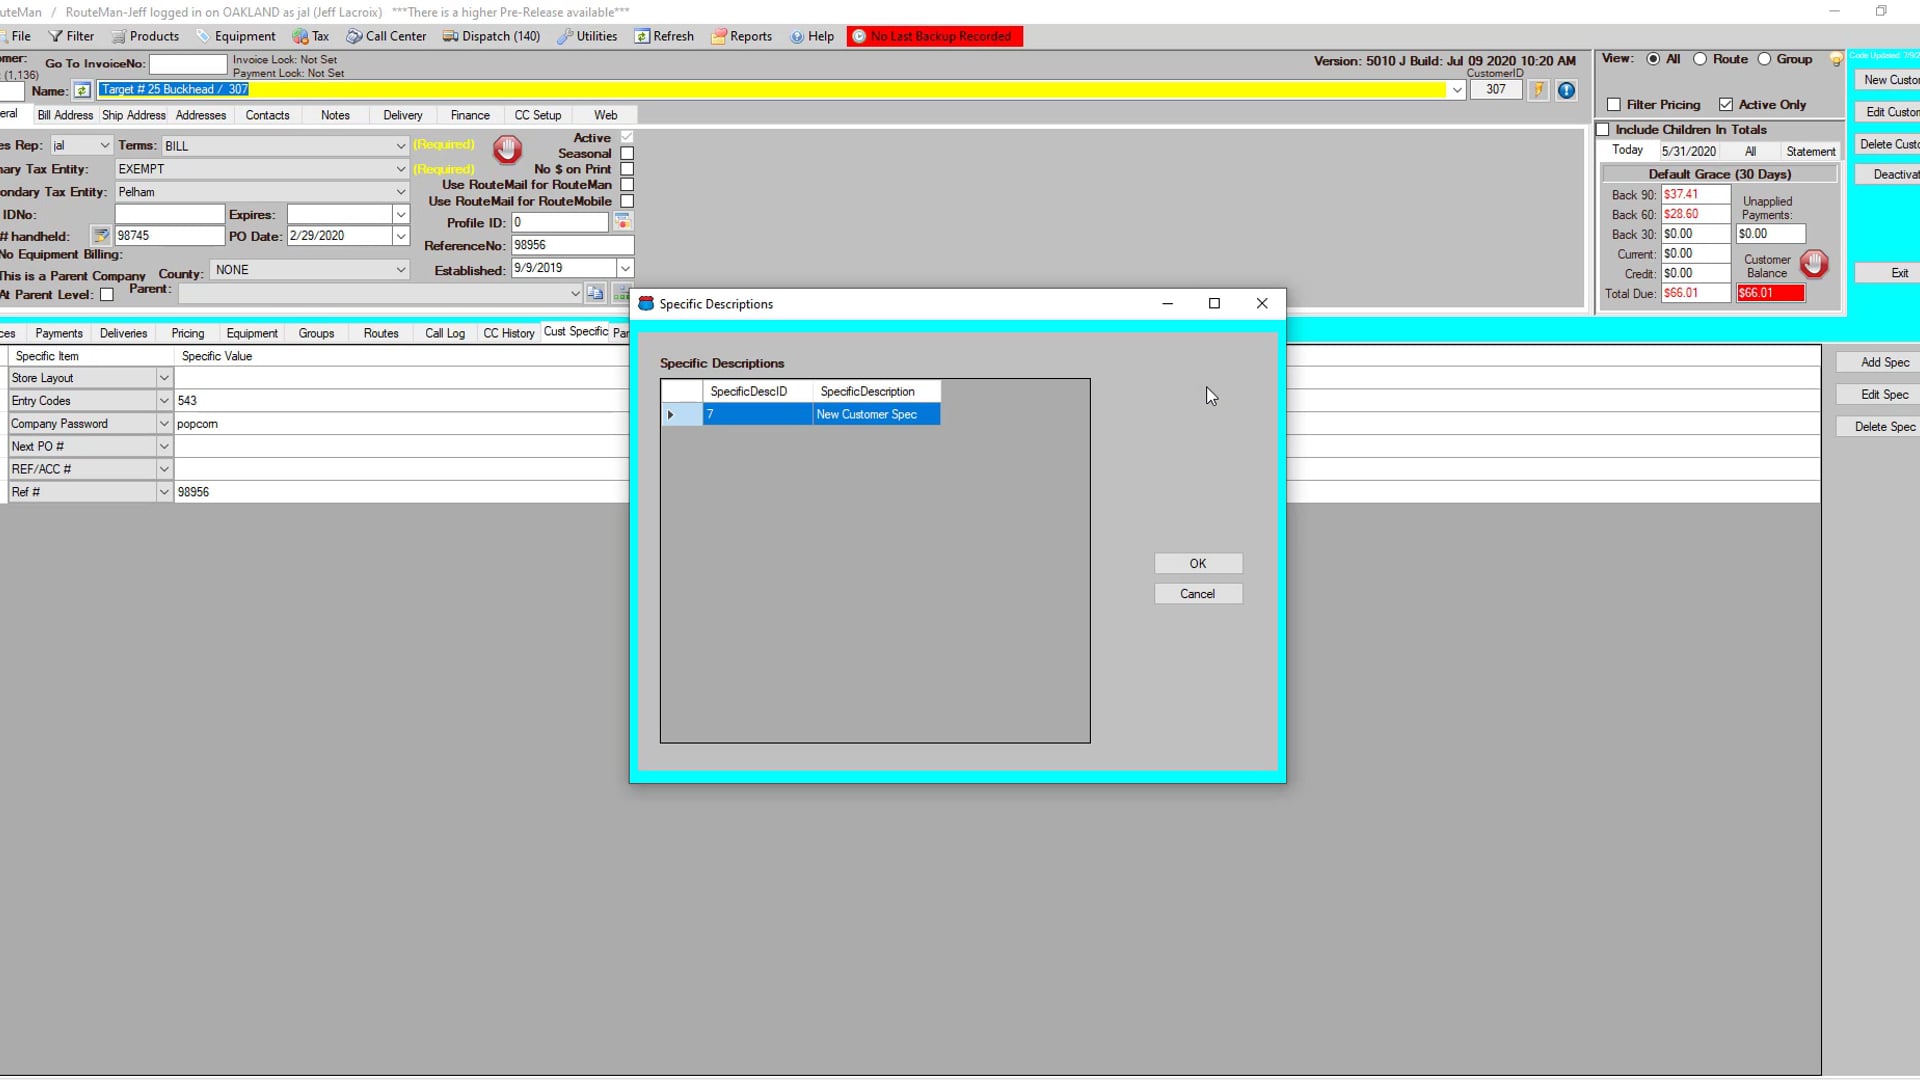Click the lightning icon beside CustomerID 307
The height and width of the screenshot is (1080, 1920).
1538,90
